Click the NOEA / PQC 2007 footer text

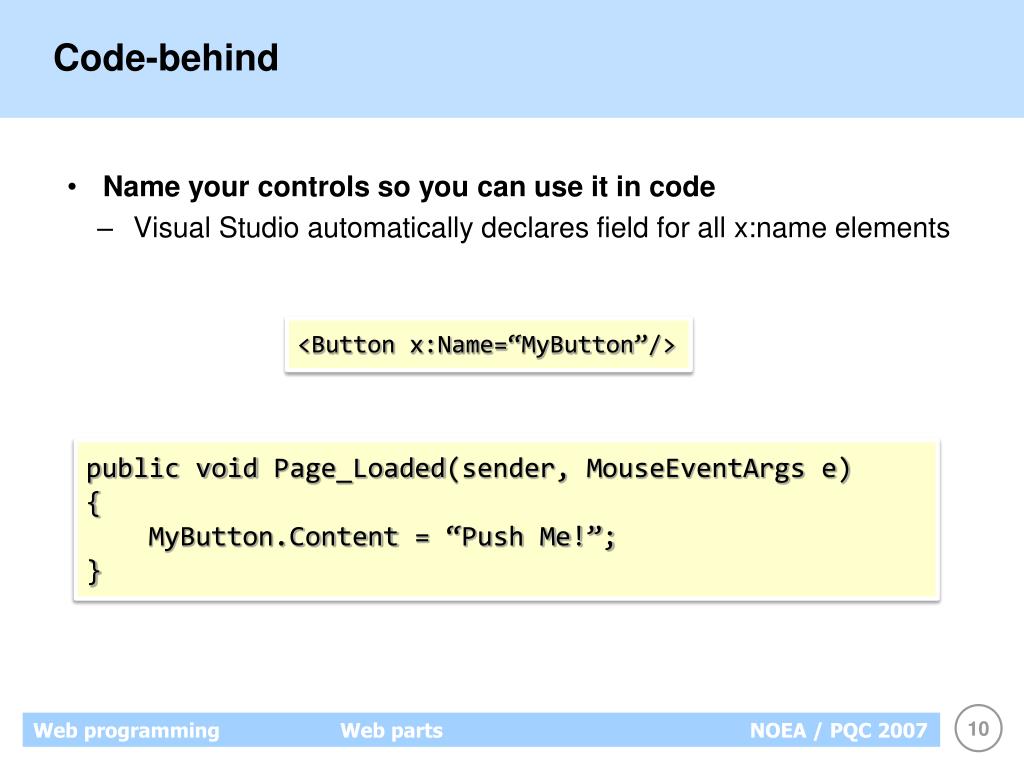click(838, 730)
